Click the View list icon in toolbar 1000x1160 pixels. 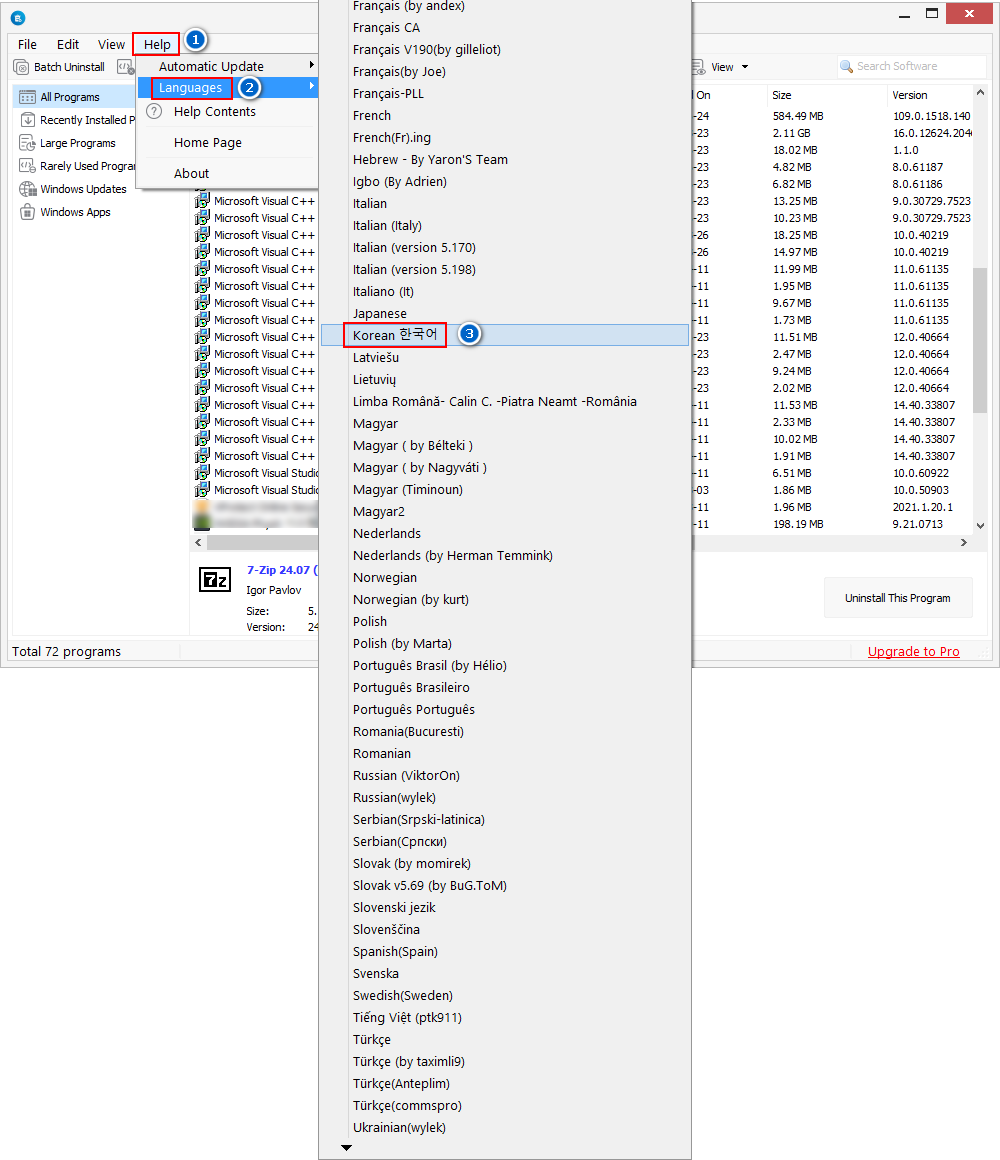pos(698,67)
